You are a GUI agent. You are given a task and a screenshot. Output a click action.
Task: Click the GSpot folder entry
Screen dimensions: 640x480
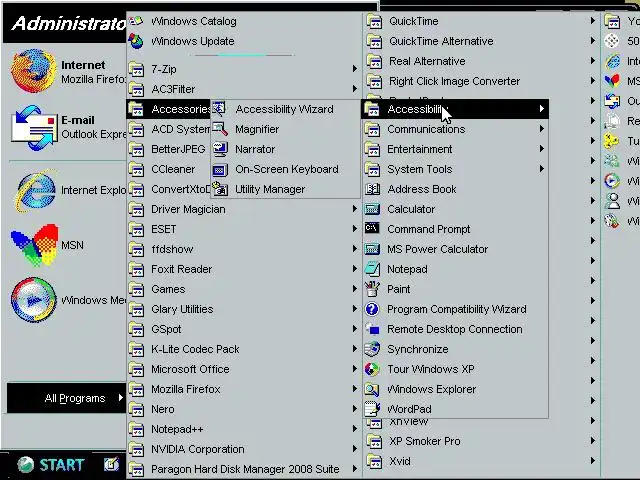tap(244, 329)
